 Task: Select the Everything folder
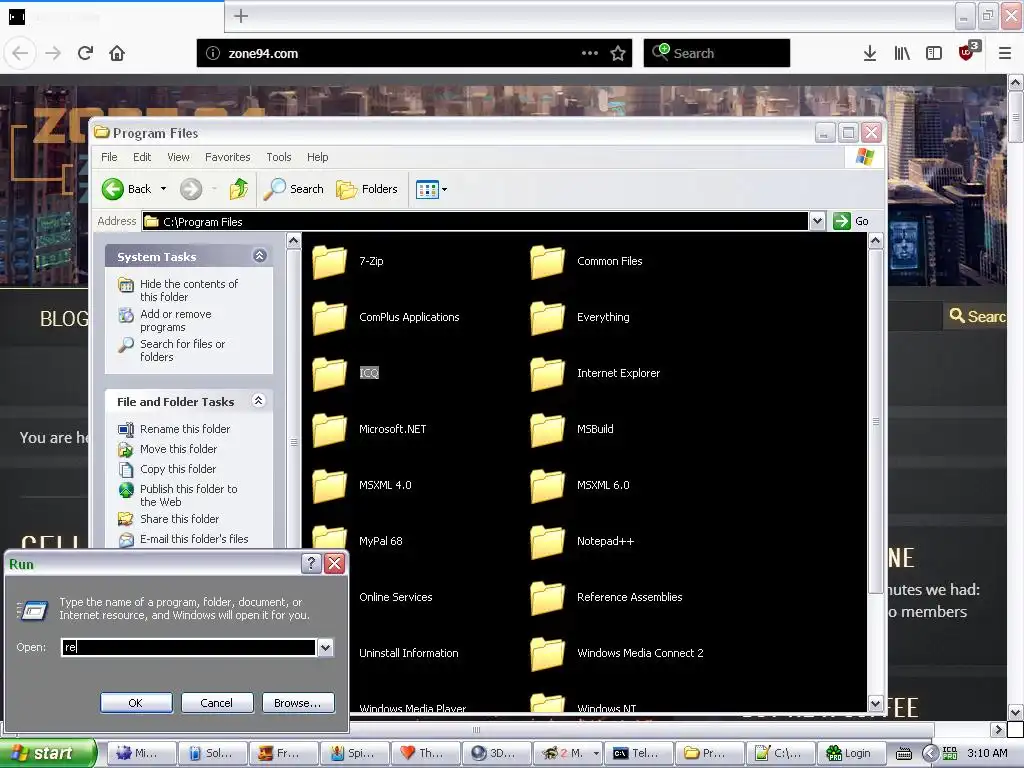[x=580, y=317]
